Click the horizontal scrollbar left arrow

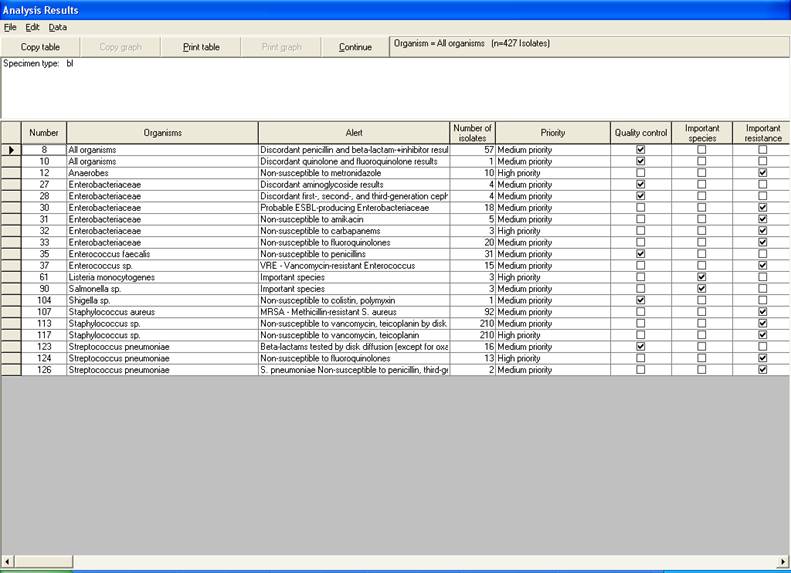7,561
